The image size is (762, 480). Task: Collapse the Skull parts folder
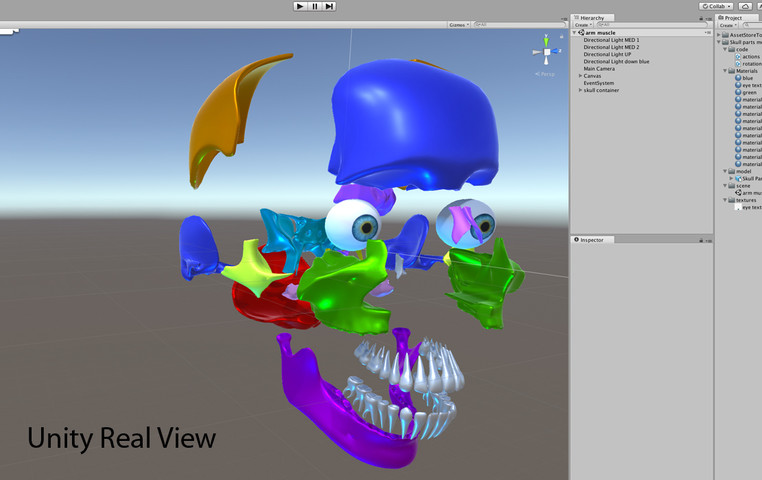[x=719, y=42]
